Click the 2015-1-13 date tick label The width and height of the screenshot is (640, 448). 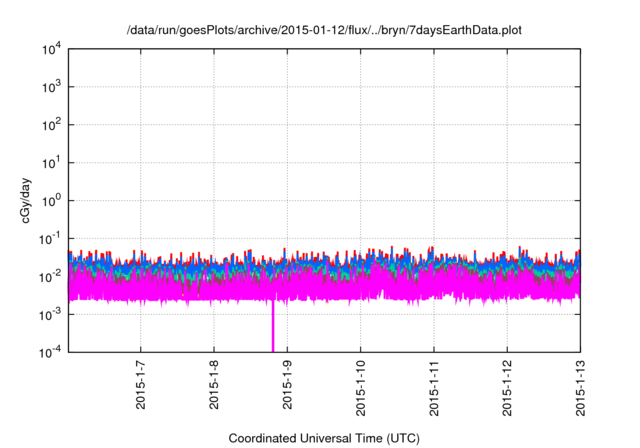point(580,388)
